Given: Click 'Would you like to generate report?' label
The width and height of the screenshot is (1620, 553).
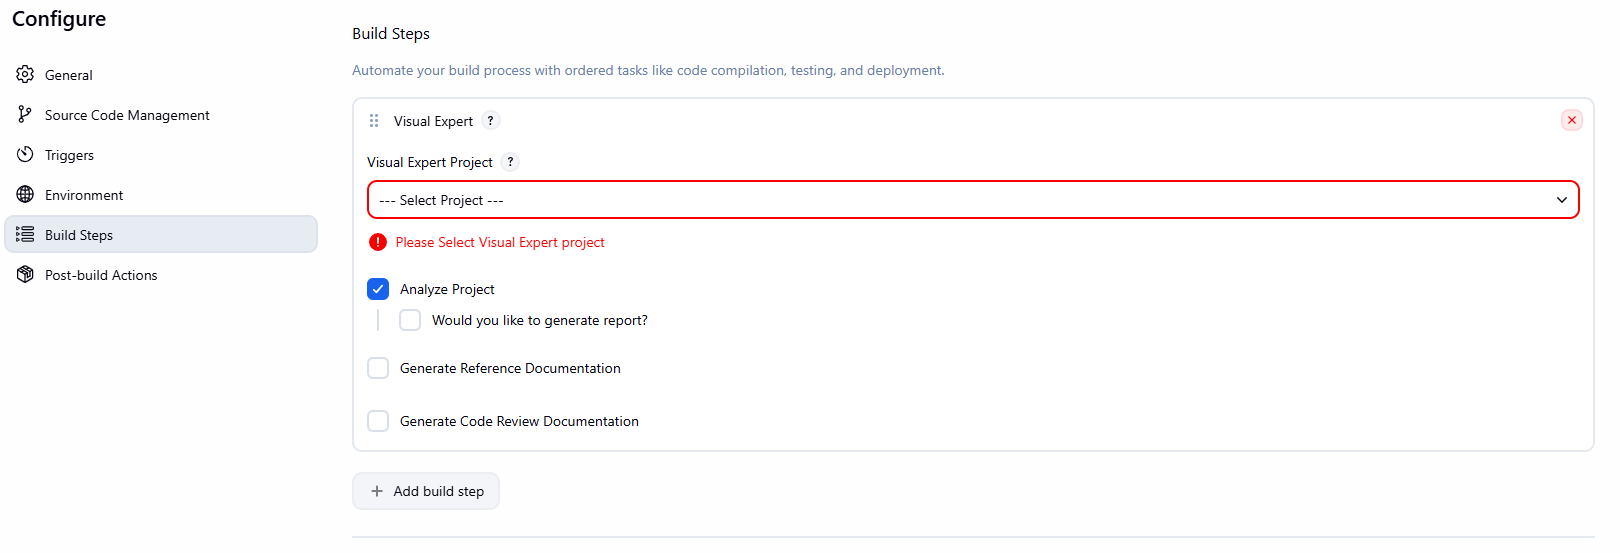Looking at the screenshot, I should coord(540,320).
